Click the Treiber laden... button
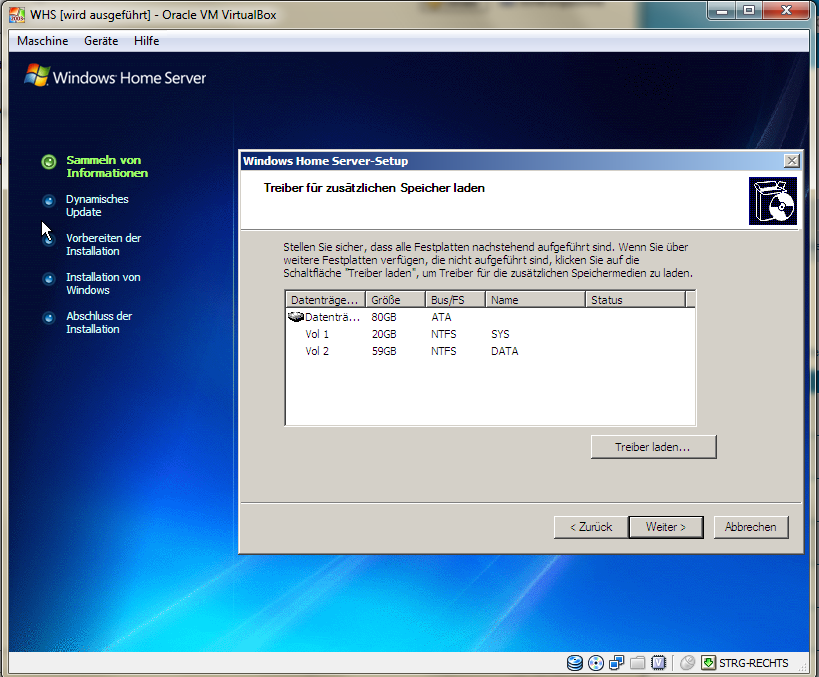This screenshot has width=819, height=677. point(653,447)
